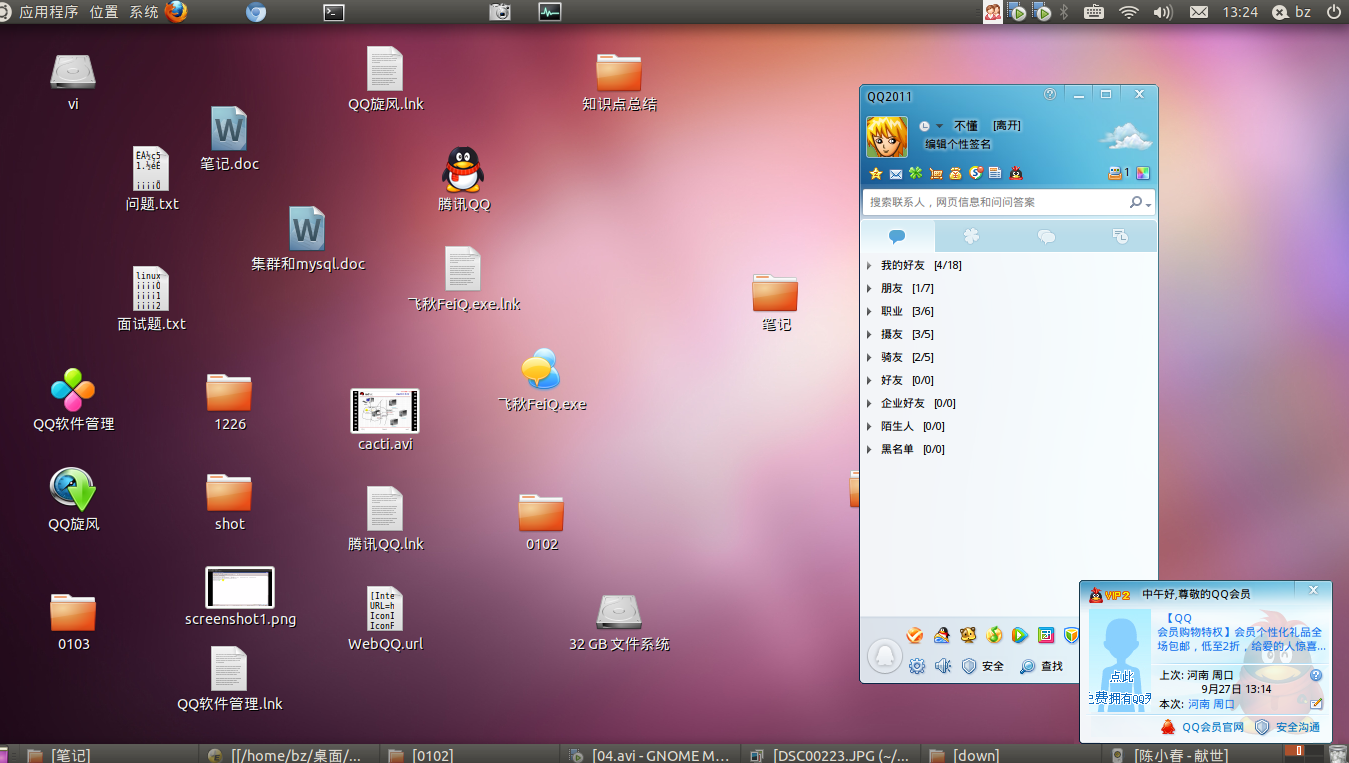Select the contacts speech-bubble tab
The width and height of the screenshot is (1349, 763).
(897, 236)
